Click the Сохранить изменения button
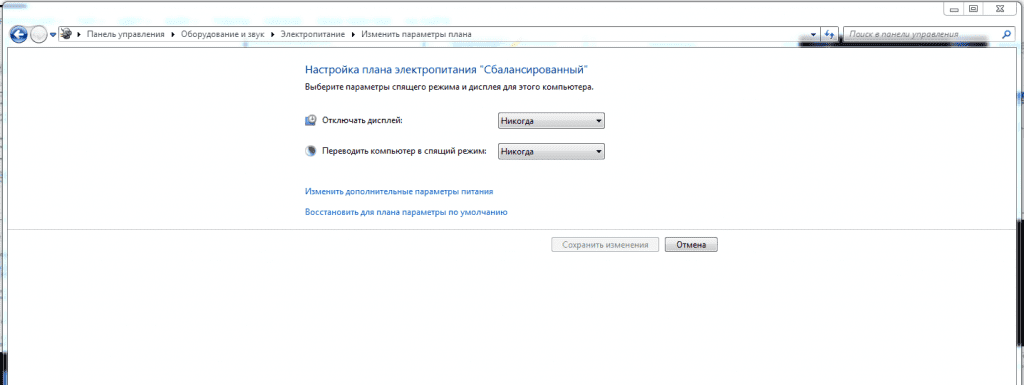The image size is (1024, 385). 605,245
